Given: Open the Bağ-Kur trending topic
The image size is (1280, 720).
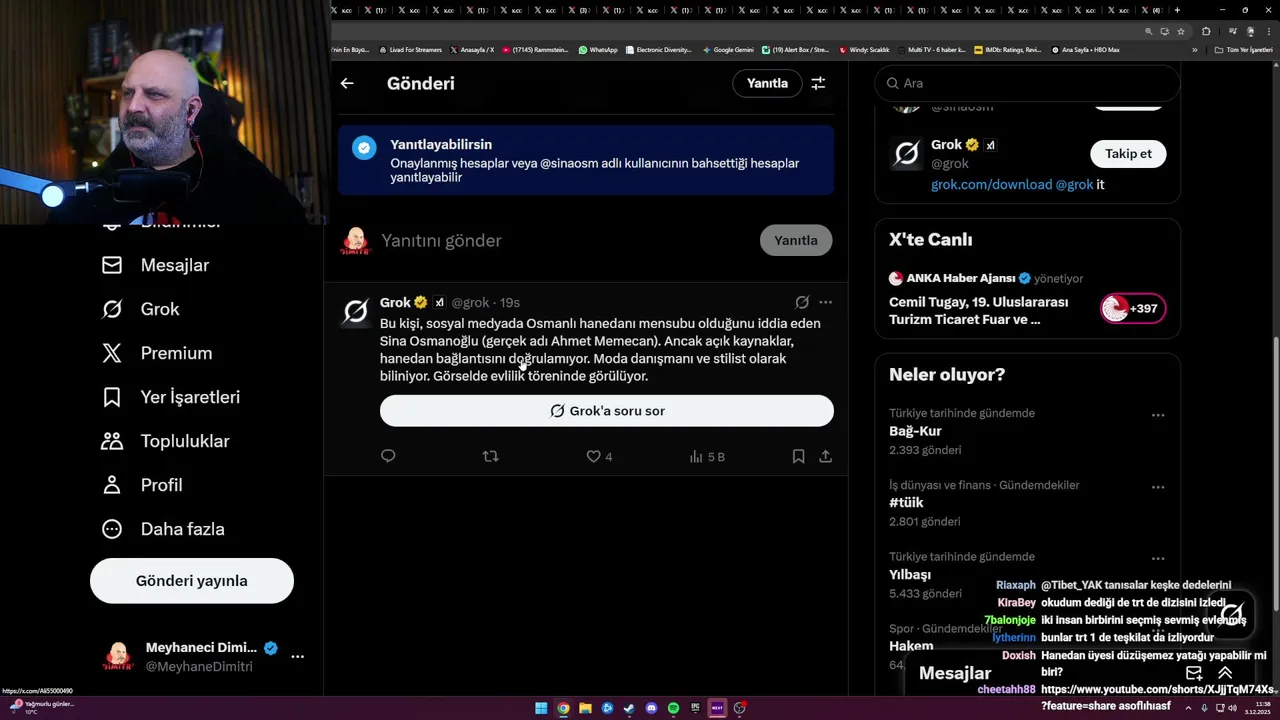Looking at the screenshot, I should (915, 431).
